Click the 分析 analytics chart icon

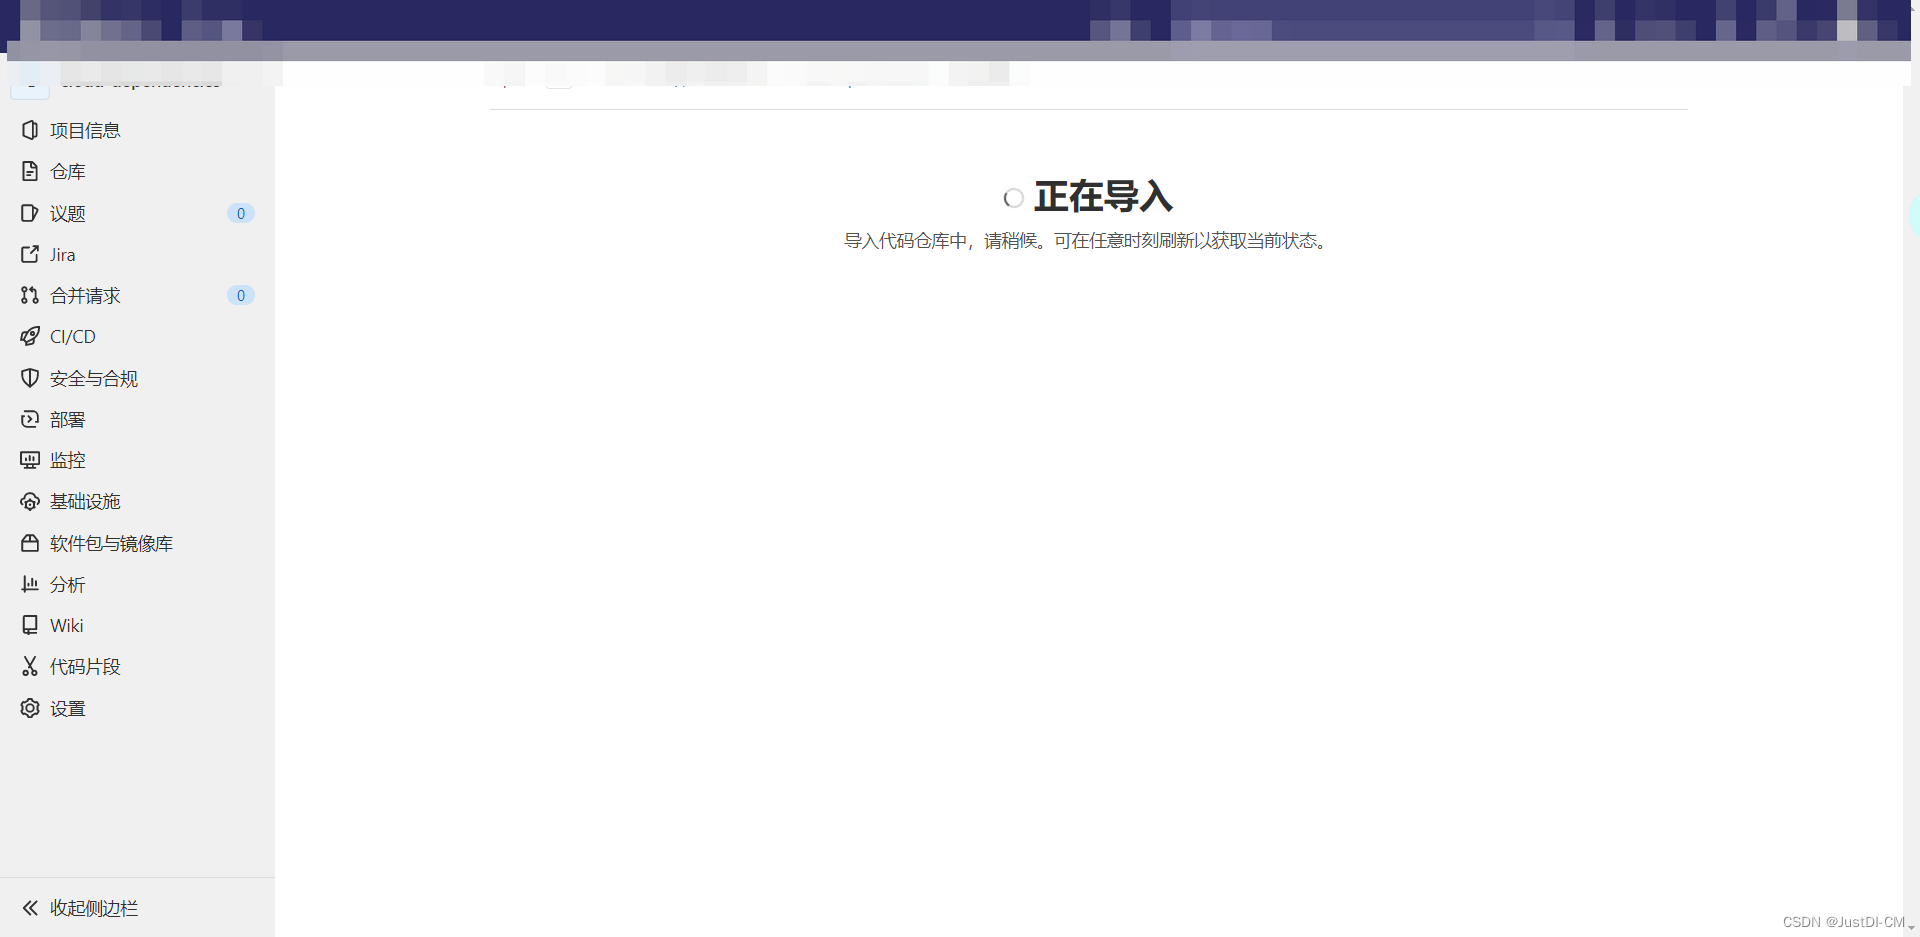pos(30,584)
